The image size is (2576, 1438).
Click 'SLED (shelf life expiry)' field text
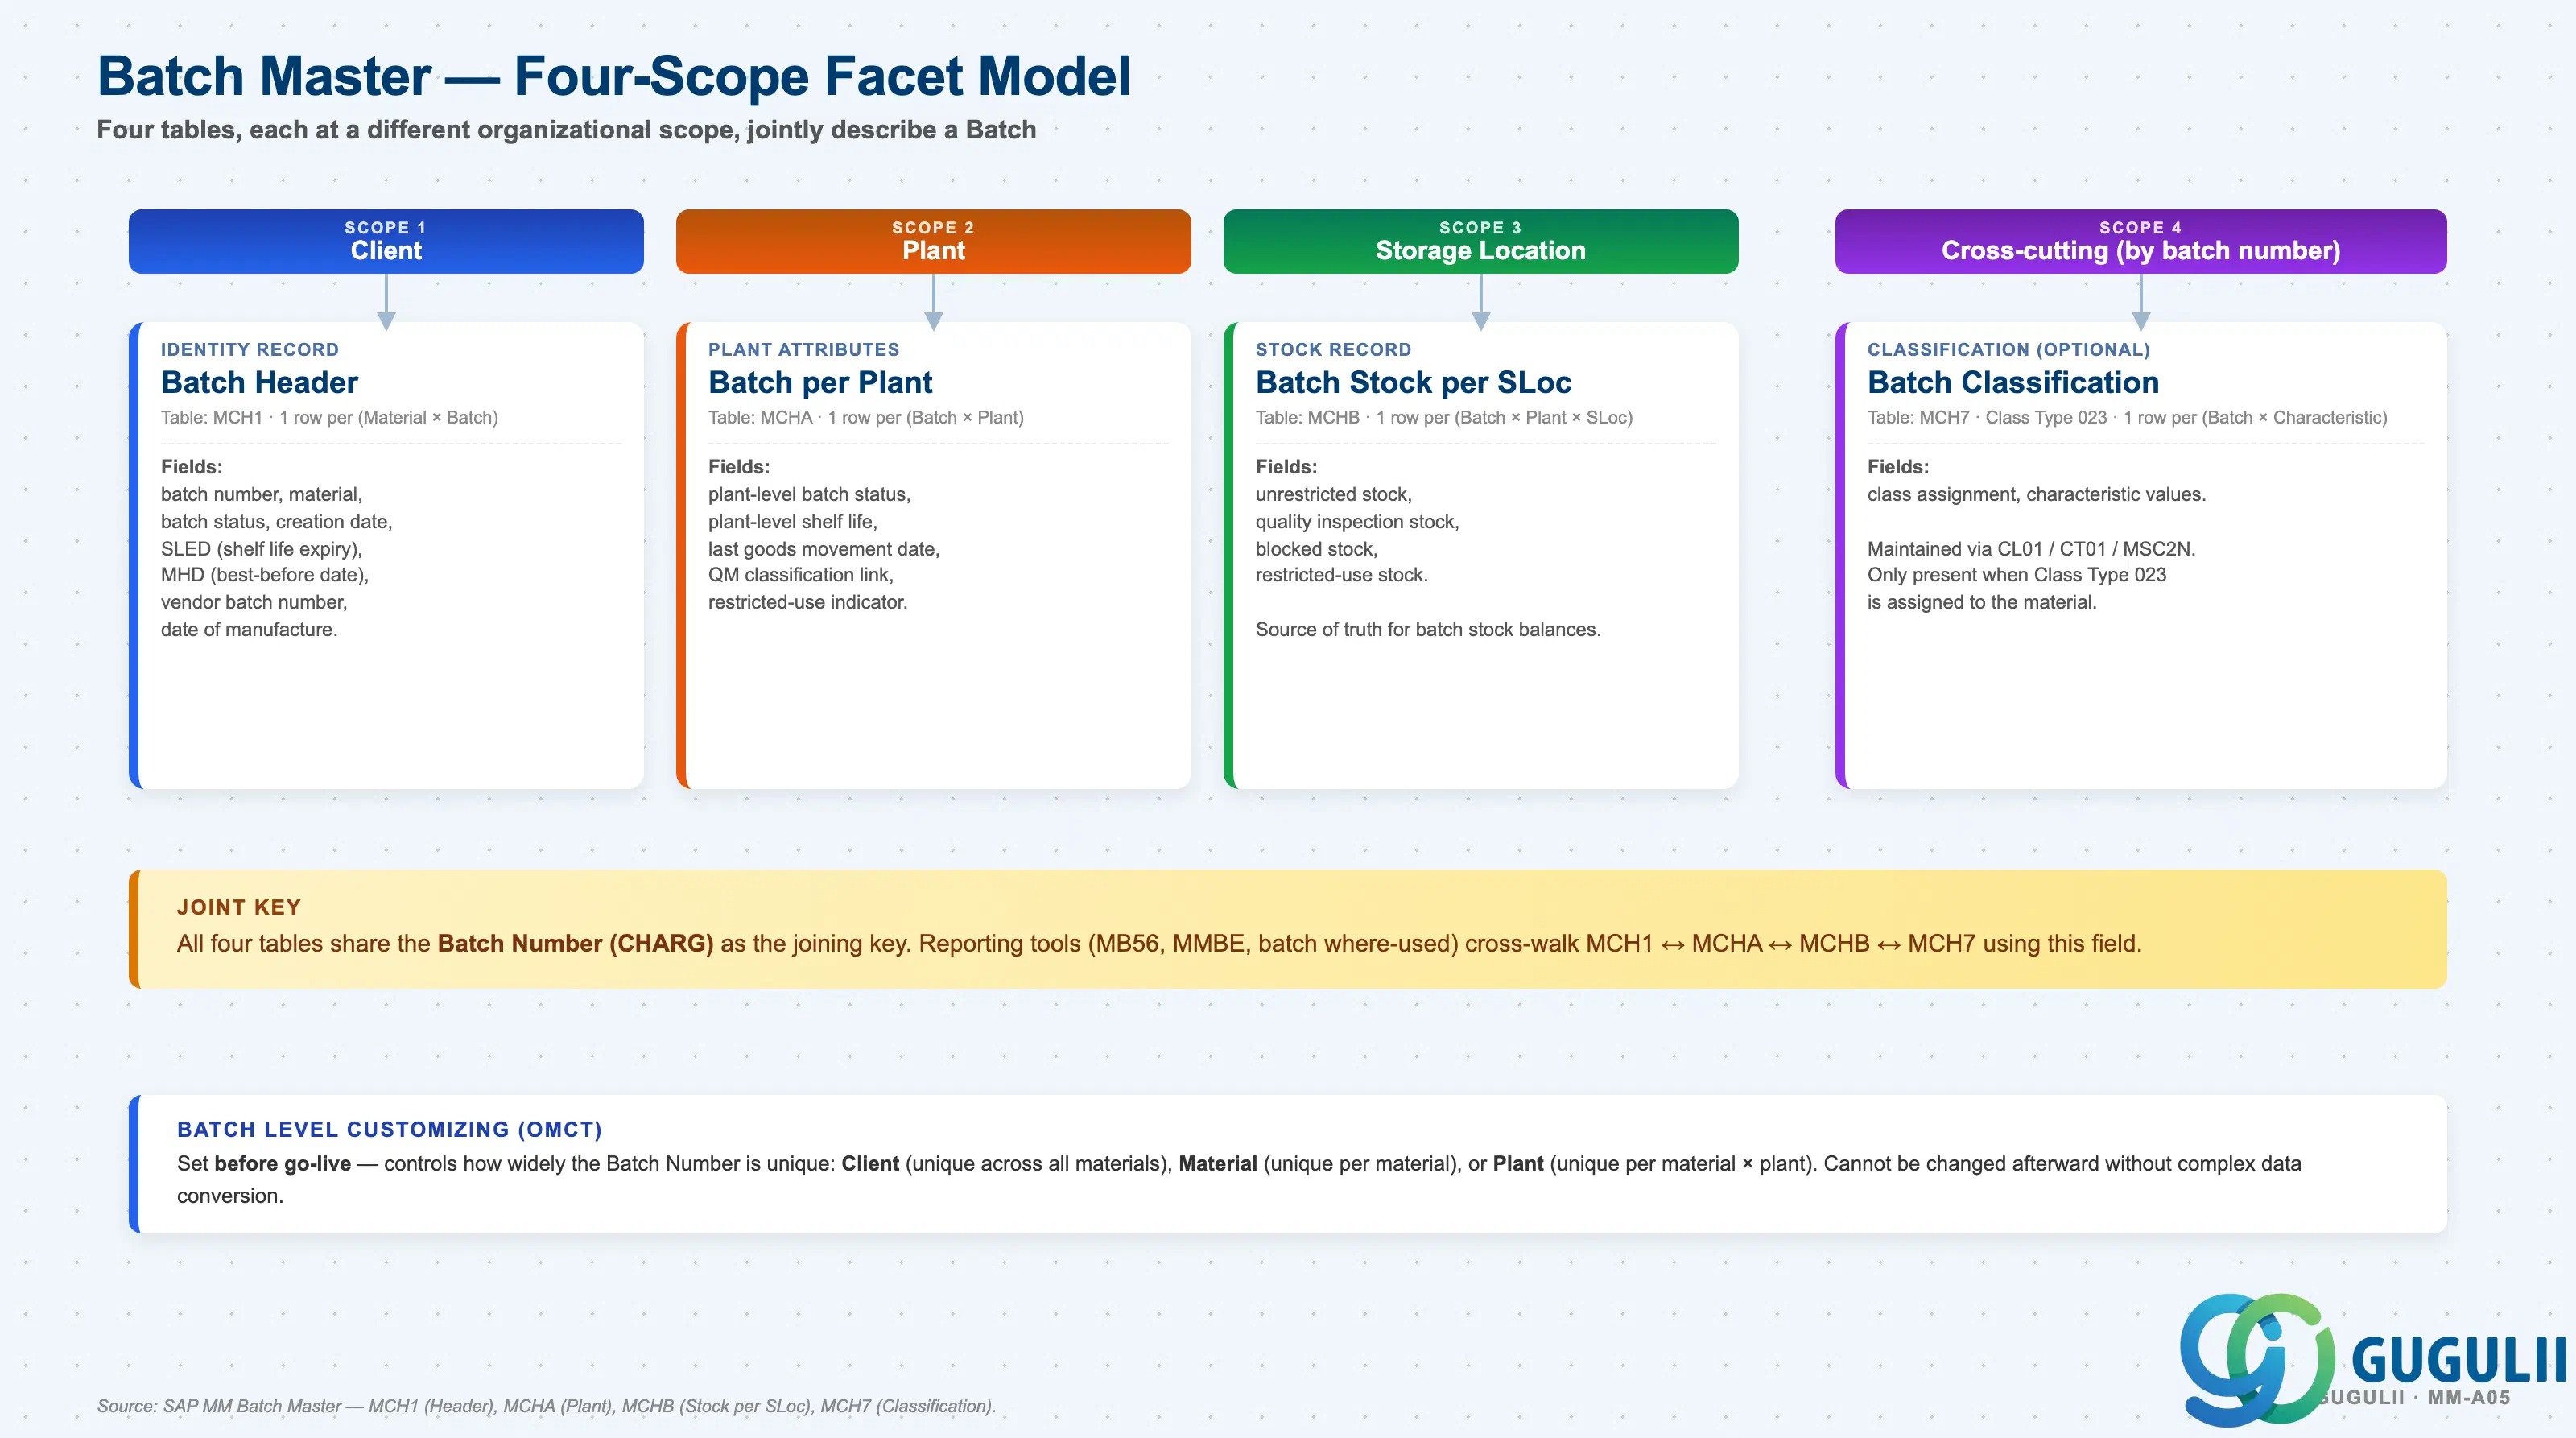[x=261, y=549]
